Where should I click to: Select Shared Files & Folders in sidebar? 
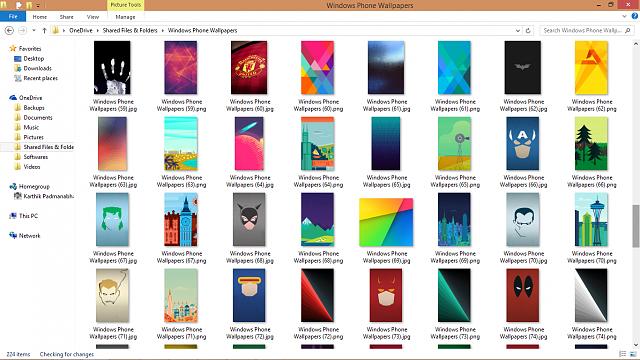[48, 147]
